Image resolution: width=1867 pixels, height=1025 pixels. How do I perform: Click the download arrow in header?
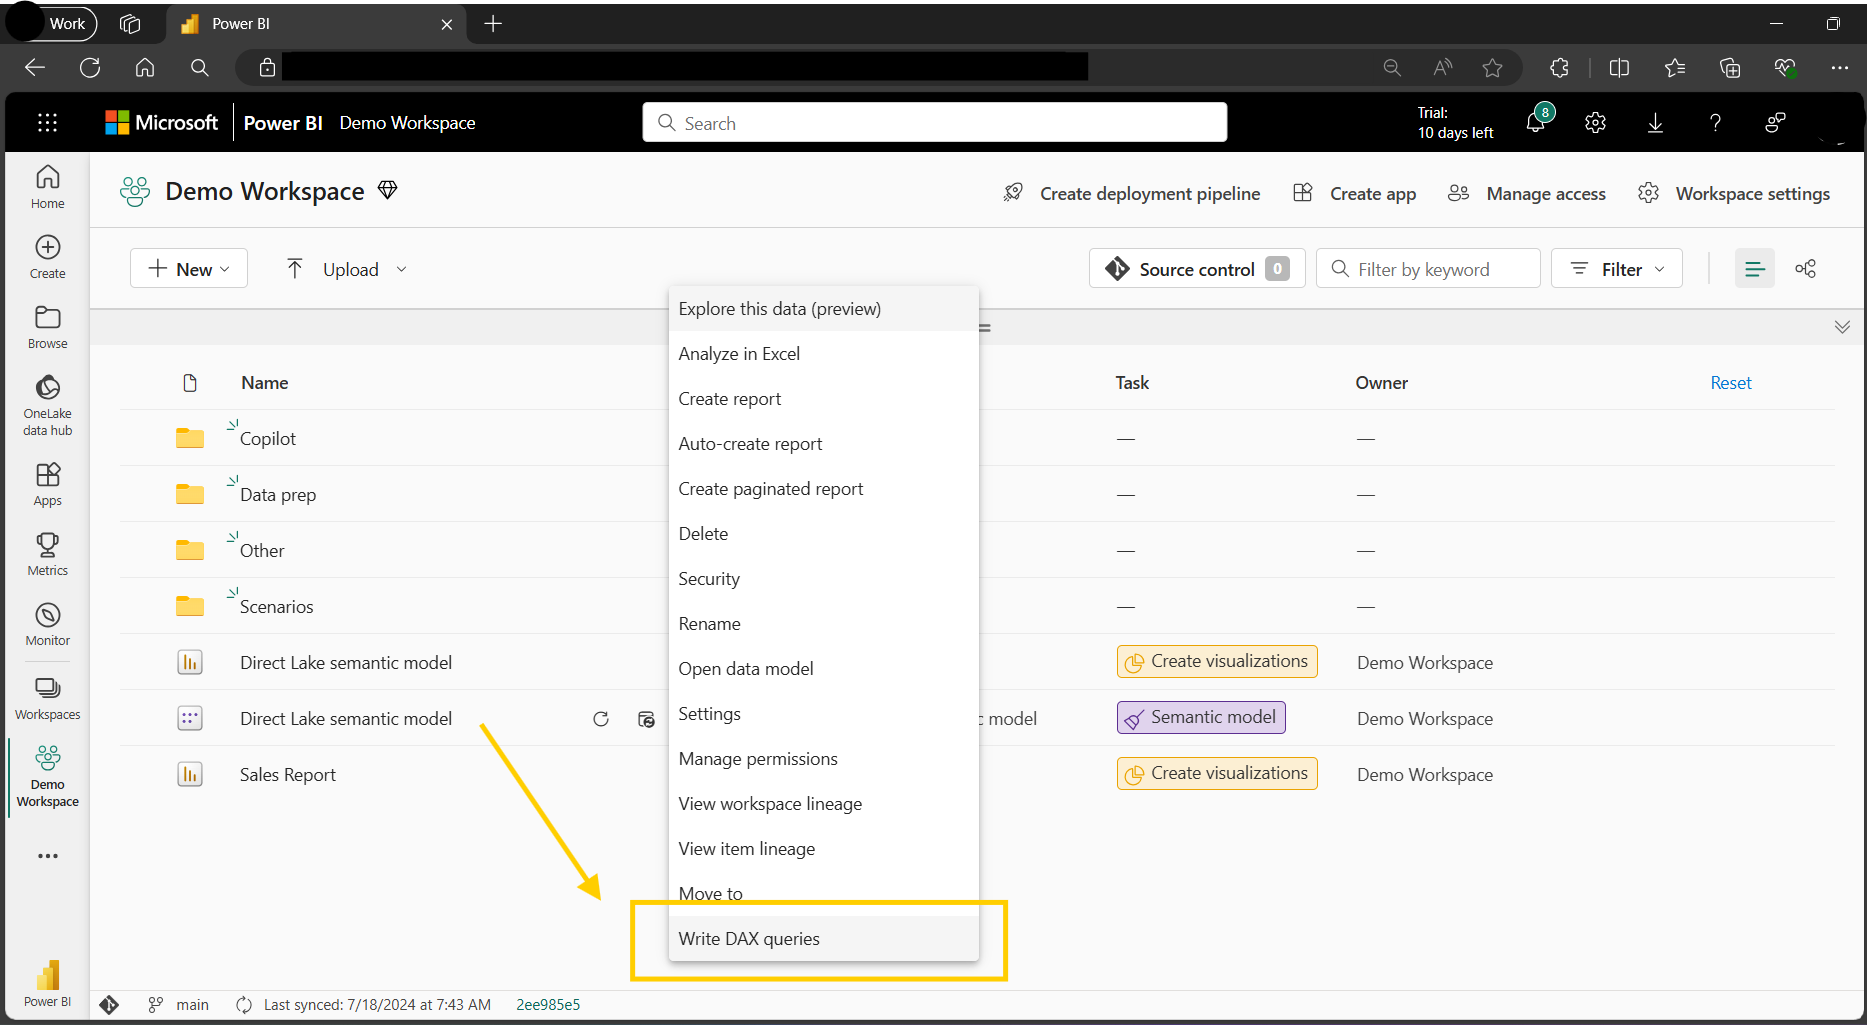[1655, 123]
